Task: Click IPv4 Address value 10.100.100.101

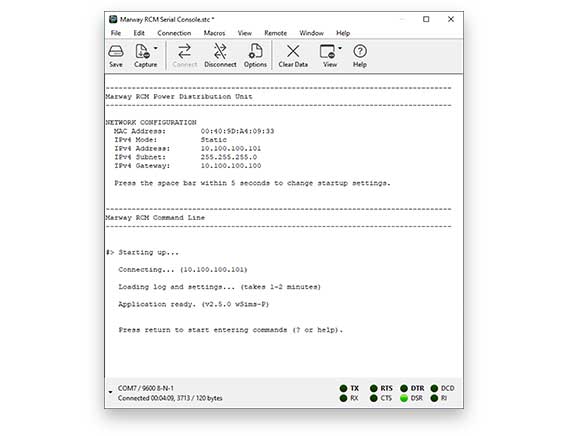Action: tap(231, 148)
